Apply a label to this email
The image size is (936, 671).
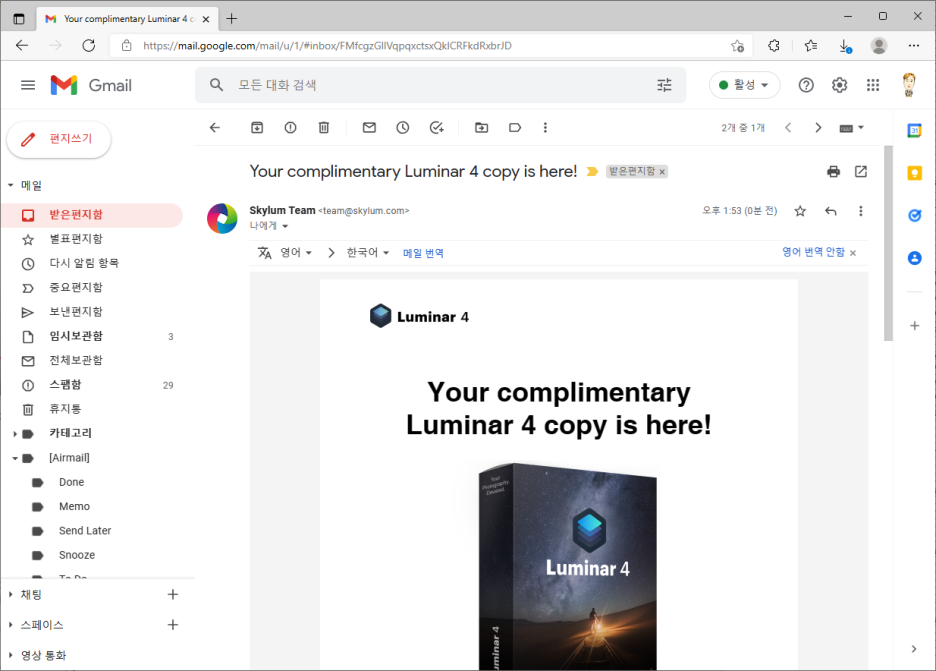pos(515,128)
